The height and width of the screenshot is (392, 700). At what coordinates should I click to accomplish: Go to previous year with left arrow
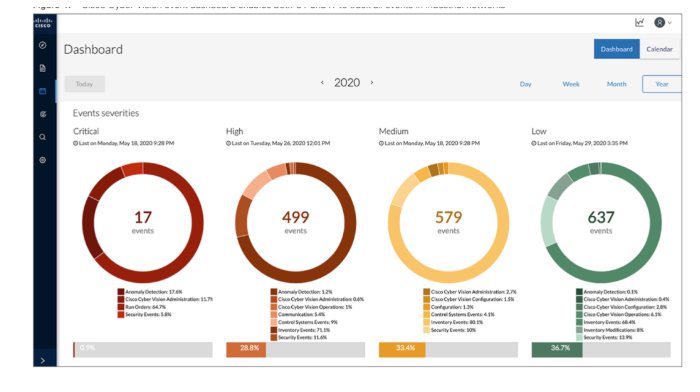(x=322, y=83)
